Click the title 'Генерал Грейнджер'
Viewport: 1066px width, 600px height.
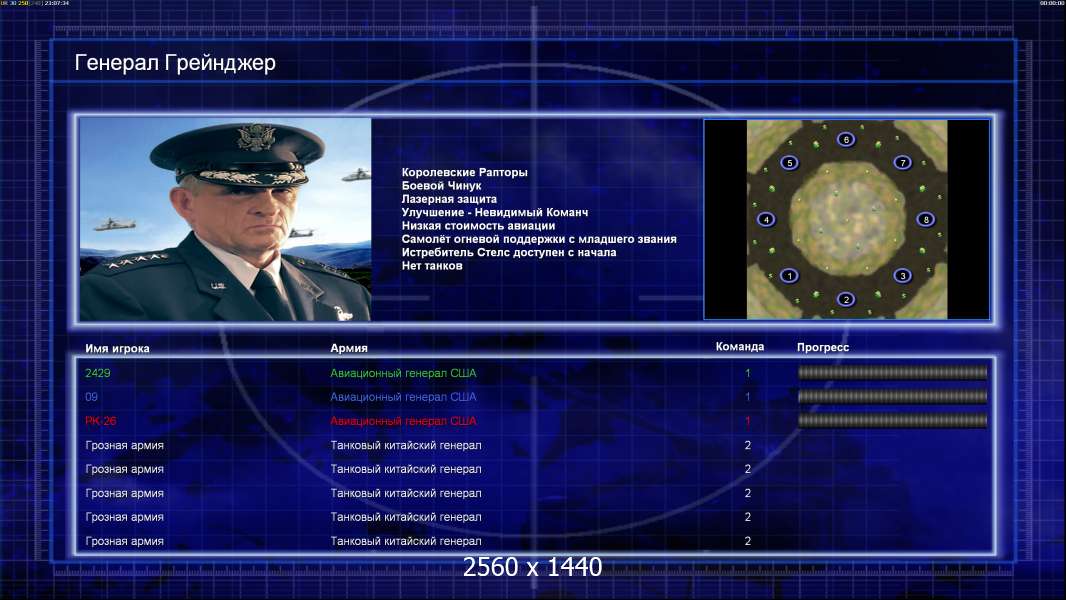pyautogui.click(x=175, y=63)
